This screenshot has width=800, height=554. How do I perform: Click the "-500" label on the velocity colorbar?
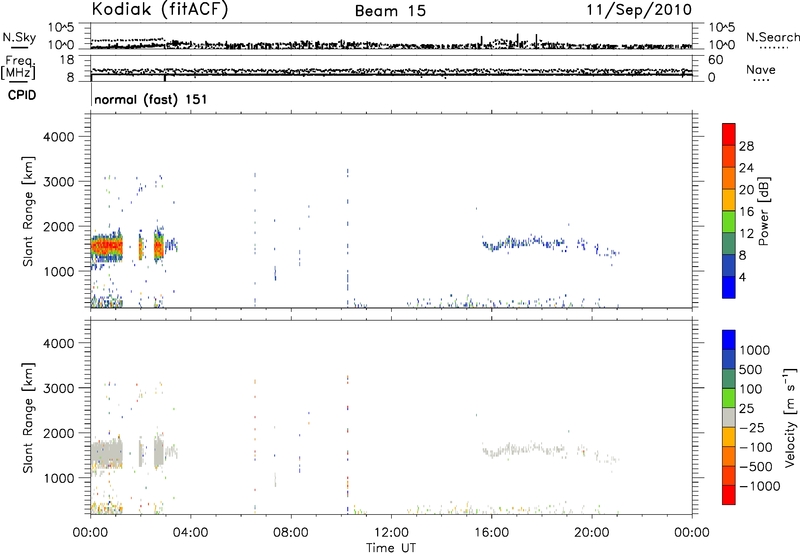pyautogui.click(x=756, y=467)
